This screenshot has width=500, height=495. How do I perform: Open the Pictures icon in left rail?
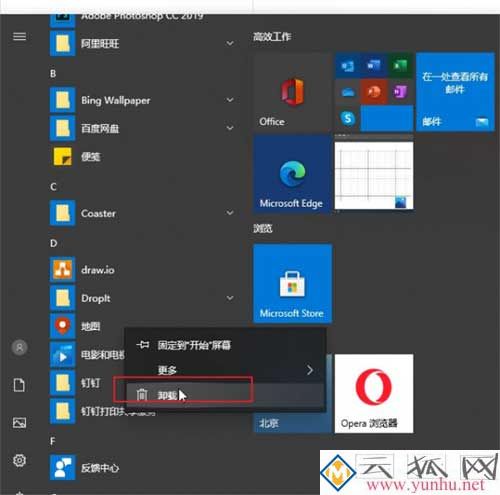pos(19,422)
